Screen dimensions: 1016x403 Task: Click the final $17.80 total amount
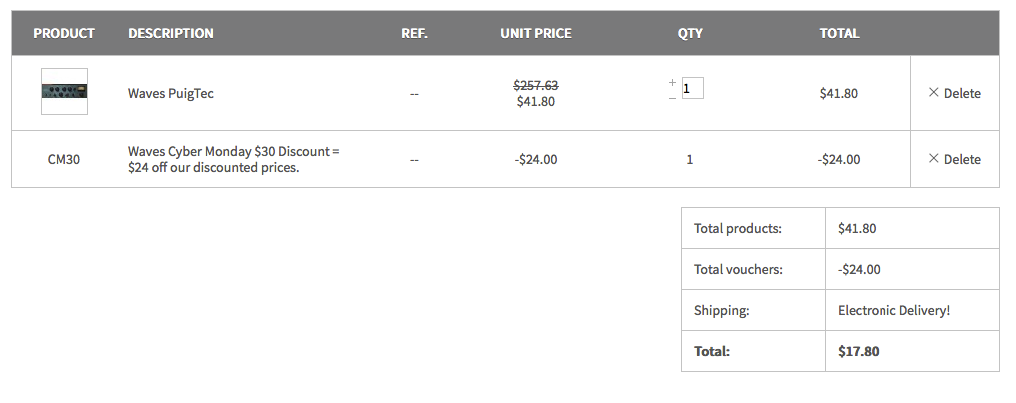859,351
